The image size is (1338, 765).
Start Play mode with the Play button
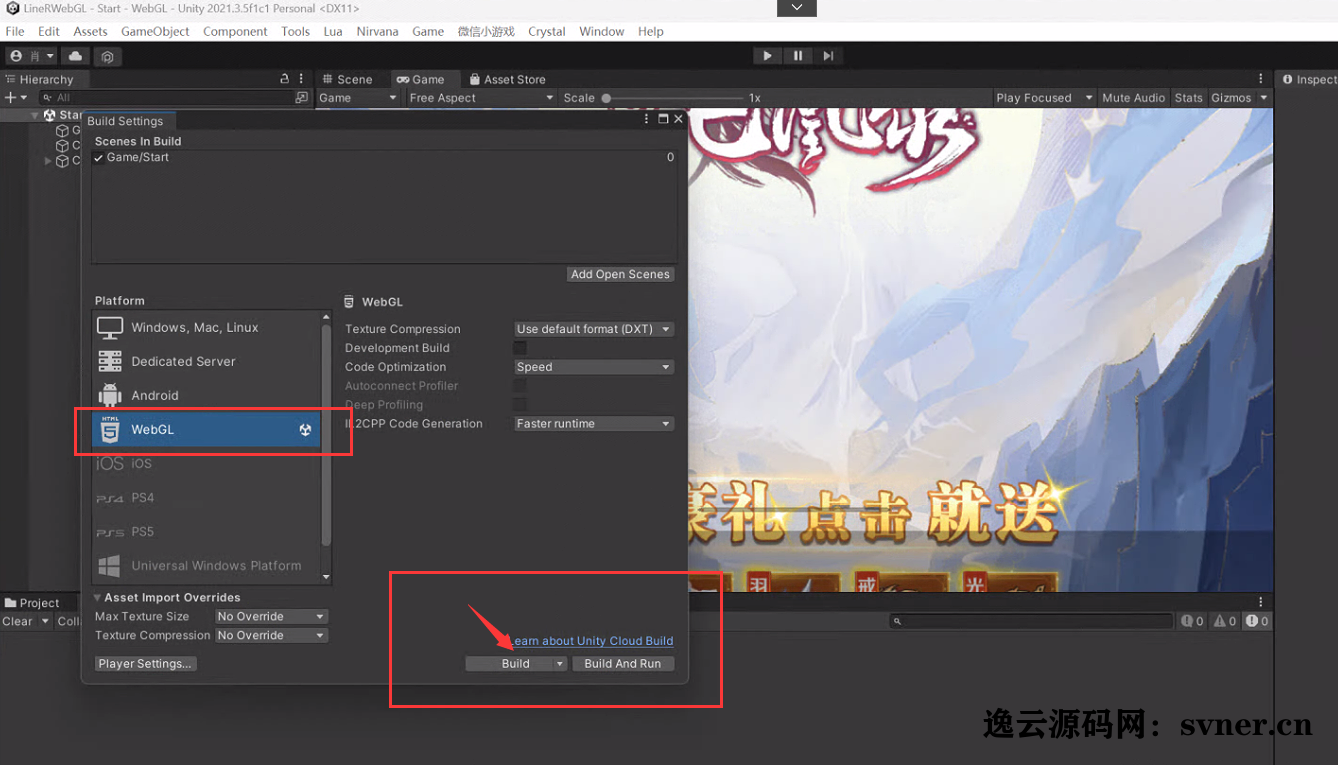[x=767, y=56]
